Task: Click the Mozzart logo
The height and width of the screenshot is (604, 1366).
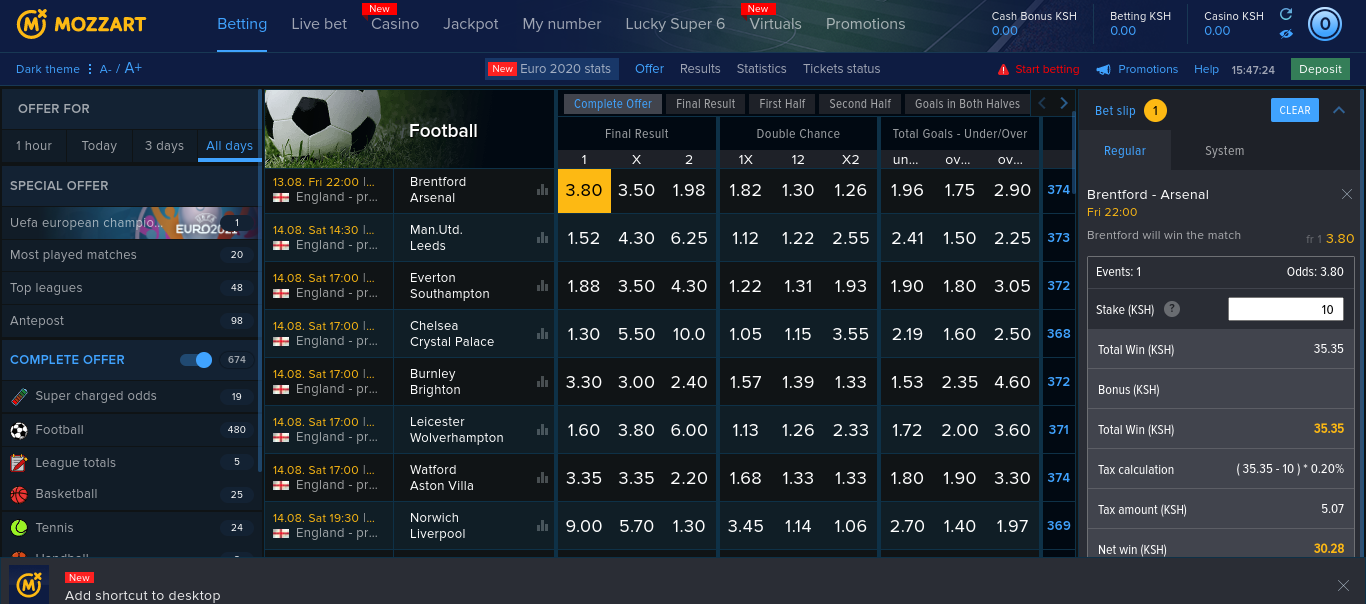Action: point(81,24)
